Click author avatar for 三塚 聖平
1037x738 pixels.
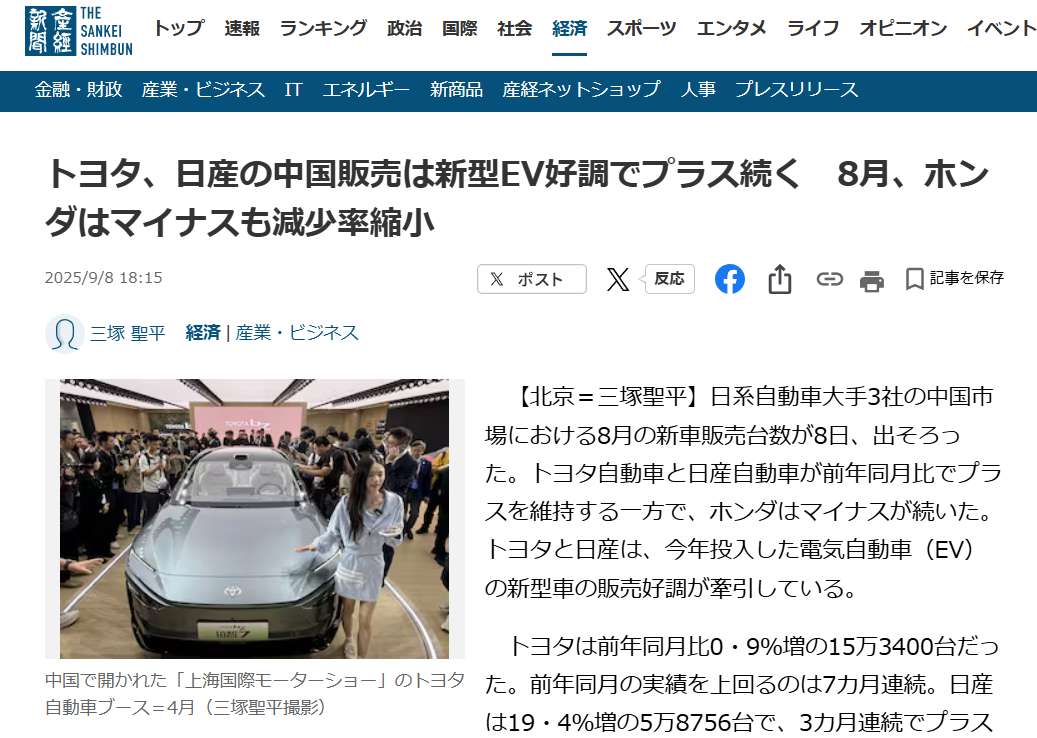pos(64,333)
